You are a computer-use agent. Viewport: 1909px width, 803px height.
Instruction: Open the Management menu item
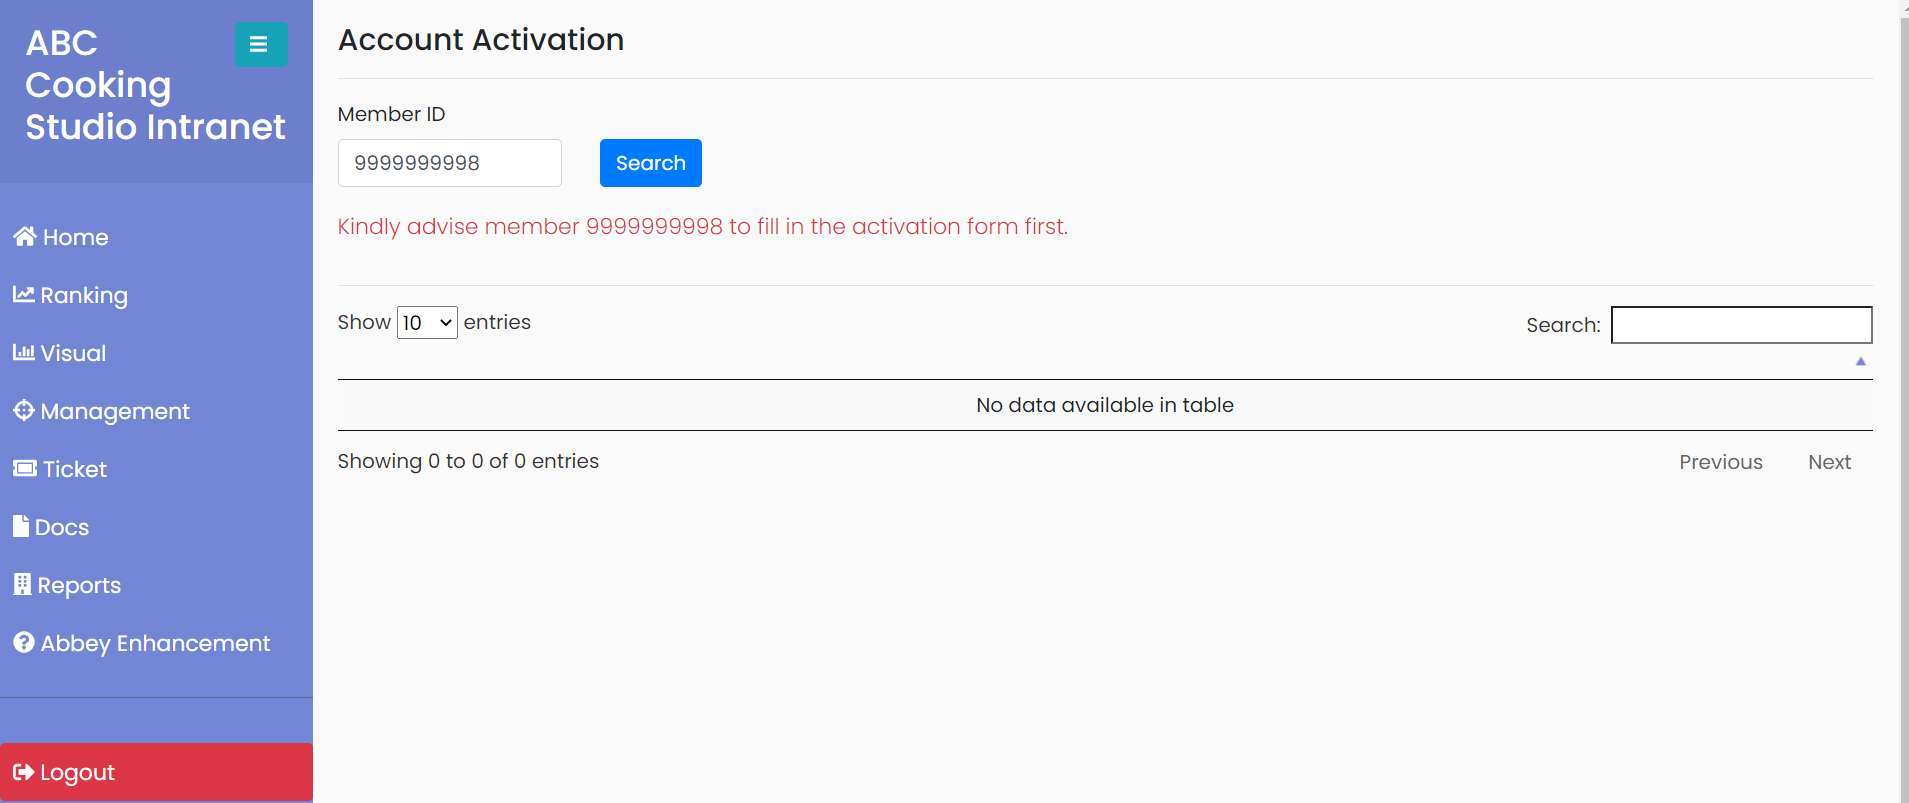pos(101,411)
